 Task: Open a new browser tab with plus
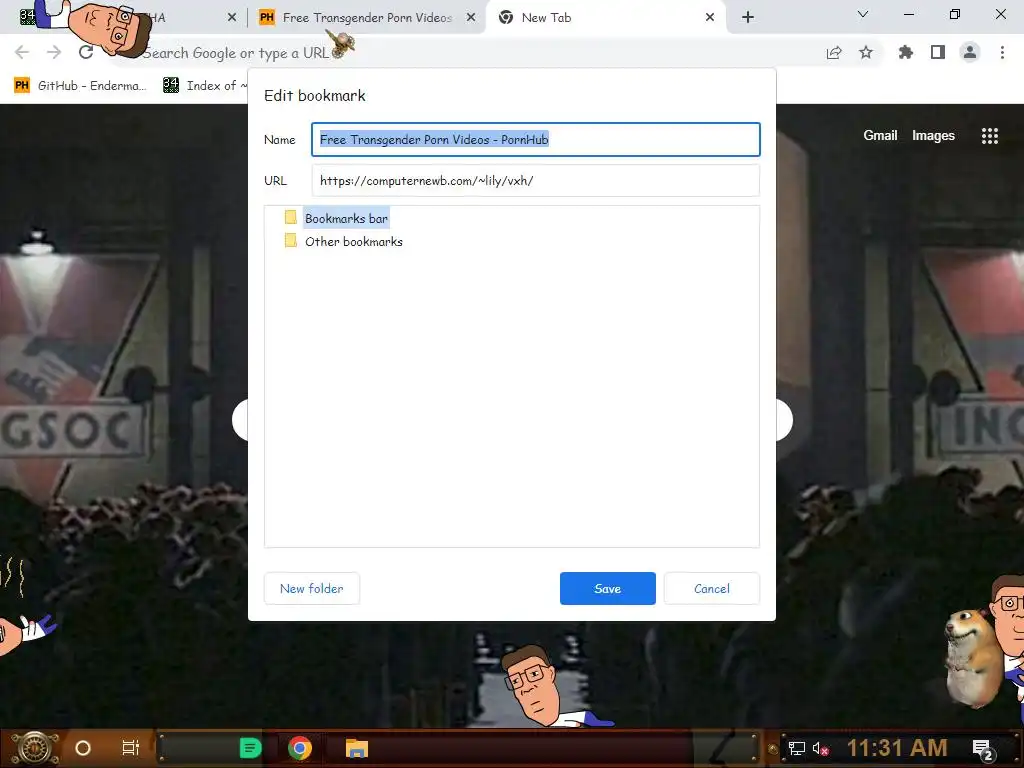point(748,18)
